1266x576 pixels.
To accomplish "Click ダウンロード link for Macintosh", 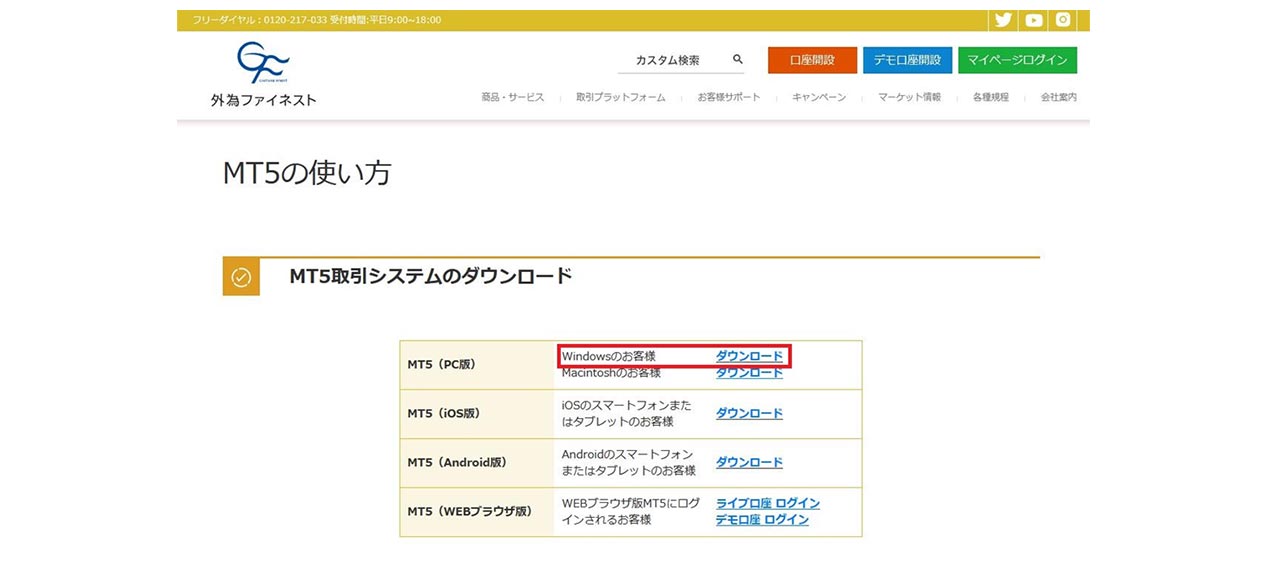I will pyautogui.click(x=749, y=373).
